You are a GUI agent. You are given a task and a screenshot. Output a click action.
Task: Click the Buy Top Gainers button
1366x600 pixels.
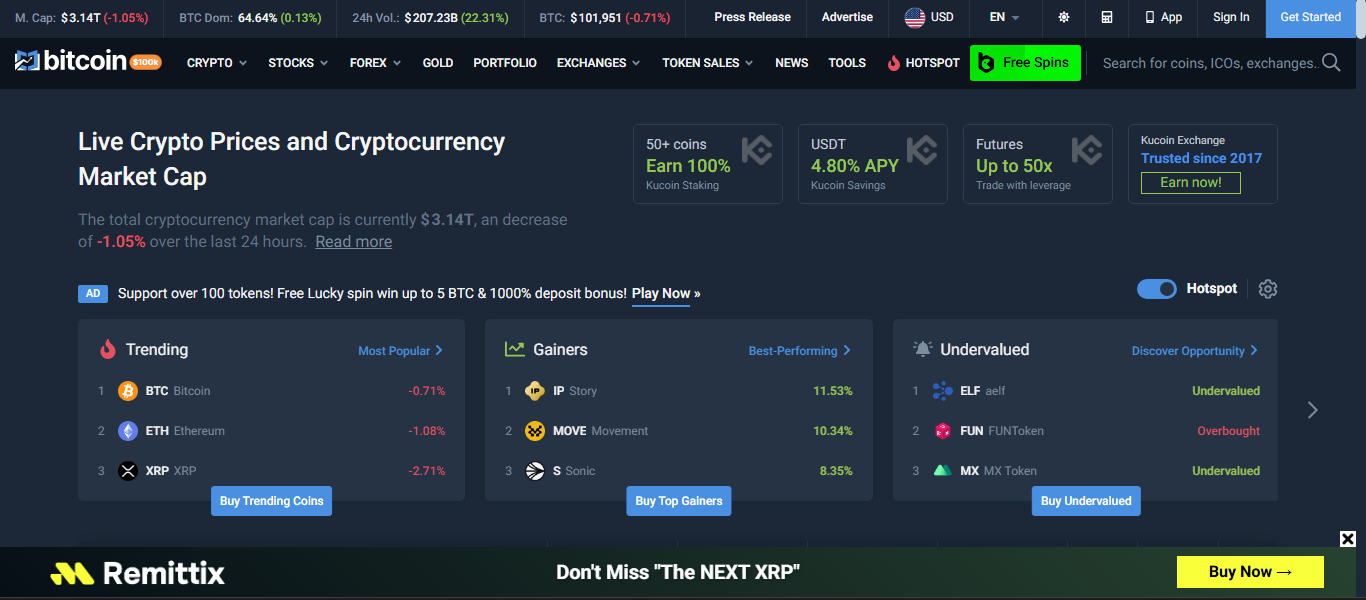tap(679, 501)
